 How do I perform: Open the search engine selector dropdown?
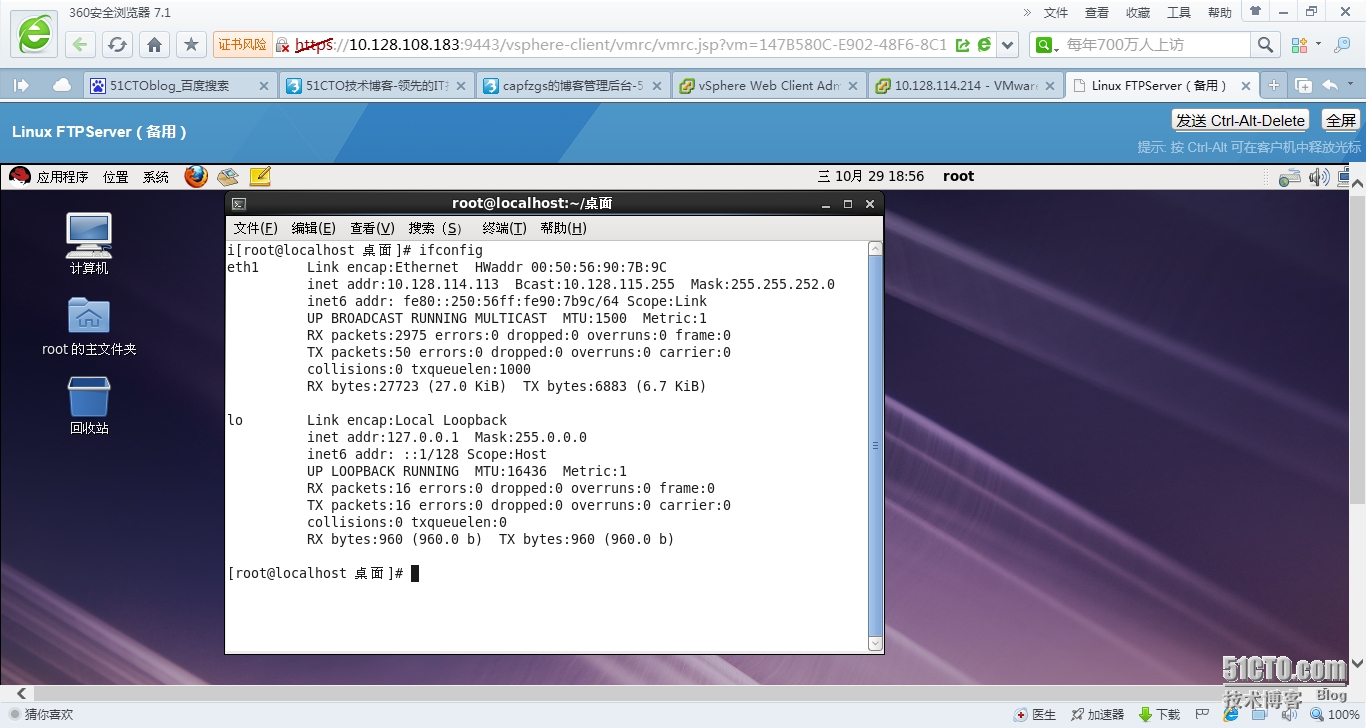point(1047,45)
